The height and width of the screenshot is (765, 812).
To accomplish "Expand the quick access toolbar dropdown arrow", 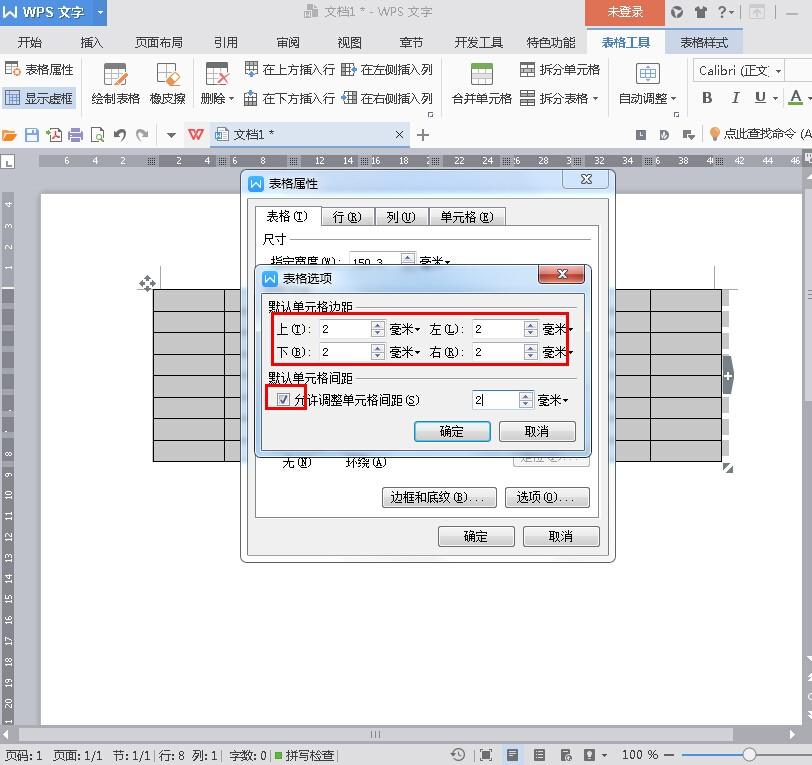I will (171, 136).
